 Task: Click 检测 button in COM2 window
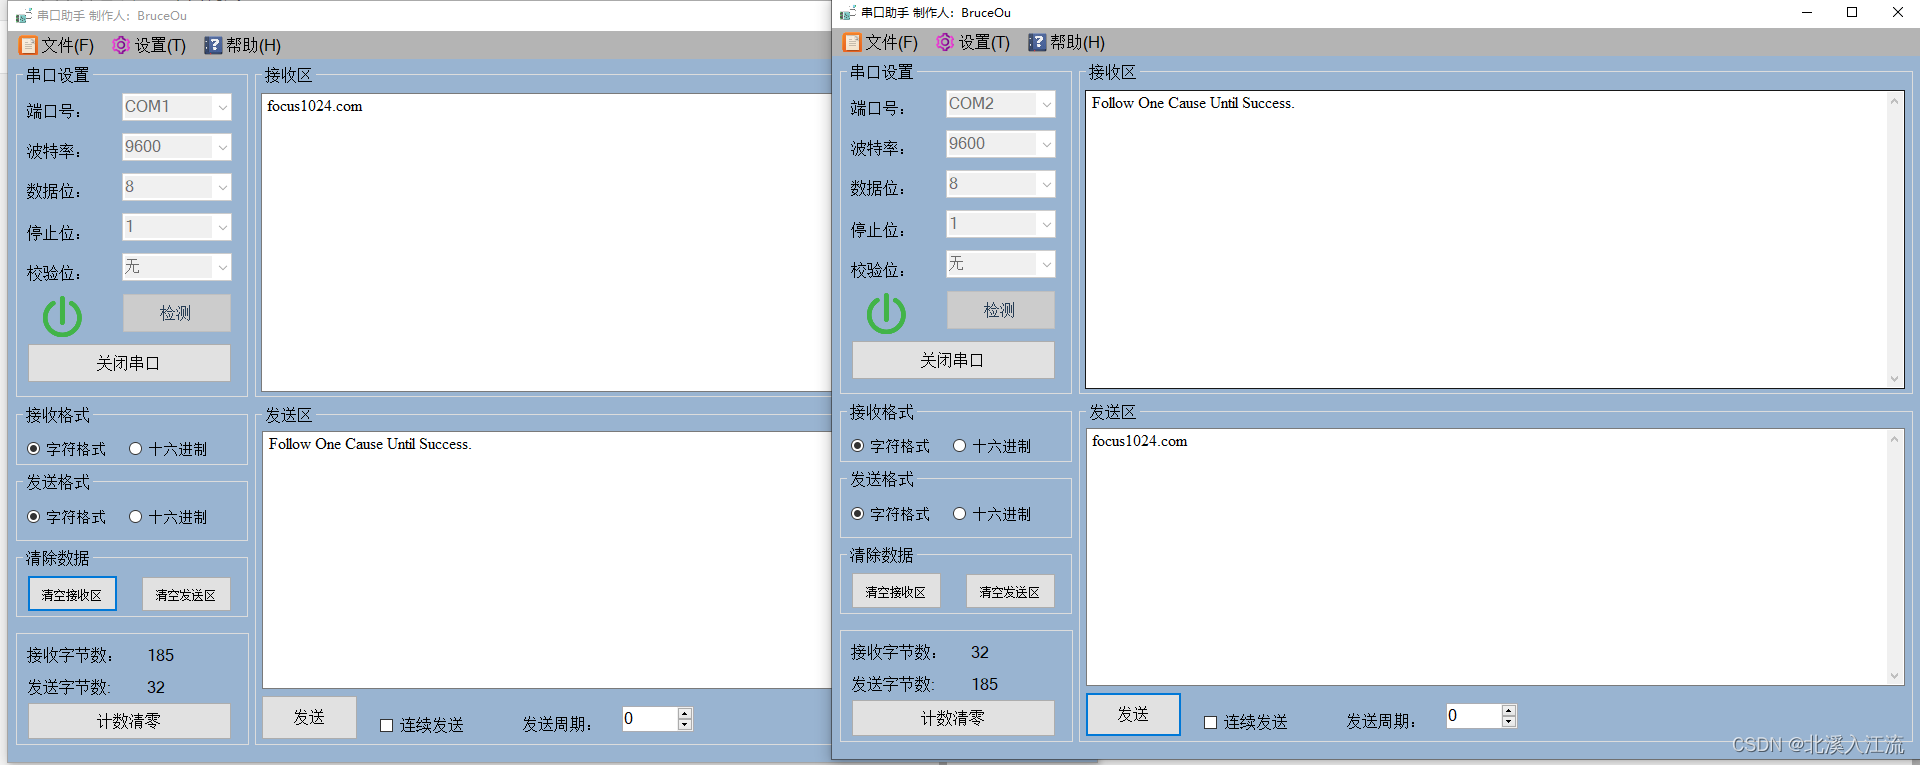[x=1001, y=310]
